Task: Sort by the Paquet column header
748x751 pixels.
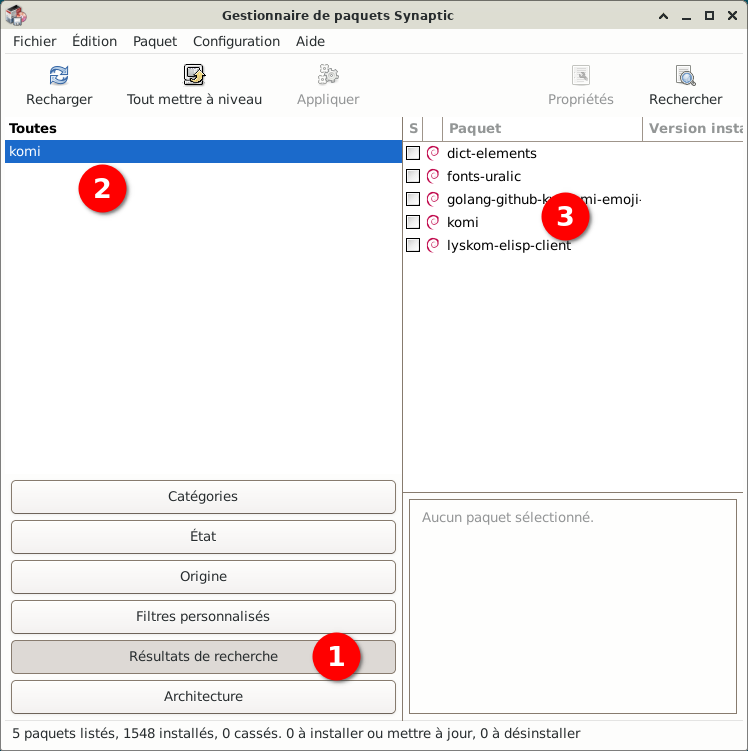Action: [542, 128]
